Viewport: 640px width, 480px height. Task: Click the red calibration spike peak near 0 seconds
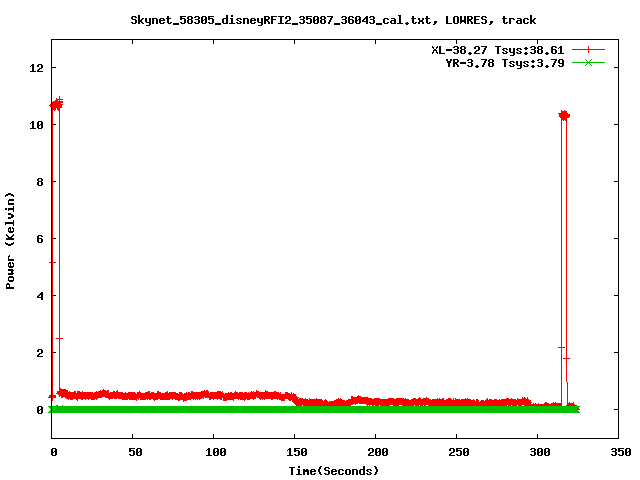point(56,104)
